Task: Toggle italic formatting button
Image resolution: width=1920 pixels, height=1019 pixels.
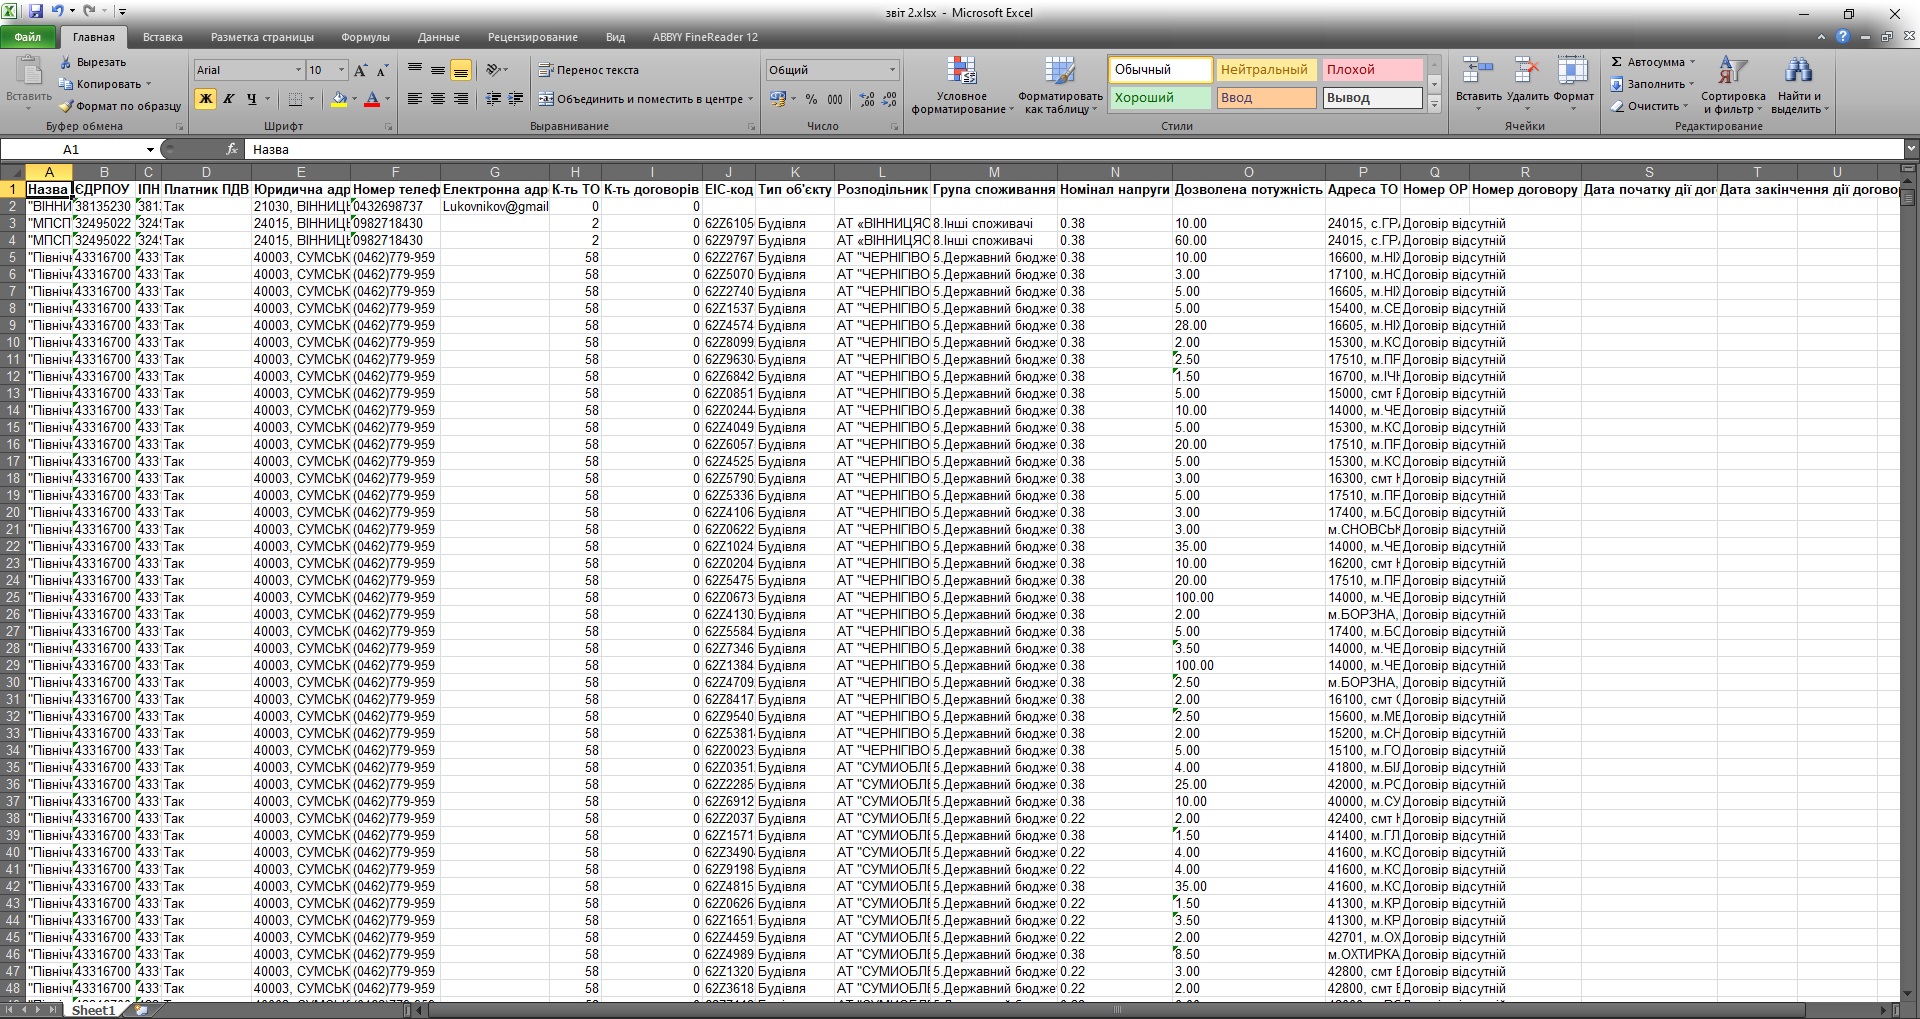Action: (x=229, y=99)
